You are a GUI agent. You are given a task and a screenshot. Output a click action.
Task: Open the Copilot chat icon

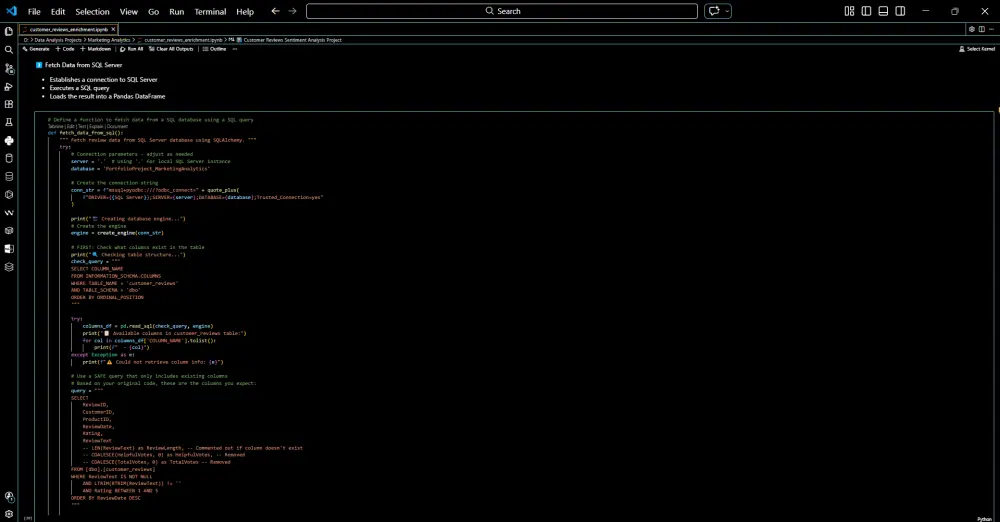coord(714,11)
